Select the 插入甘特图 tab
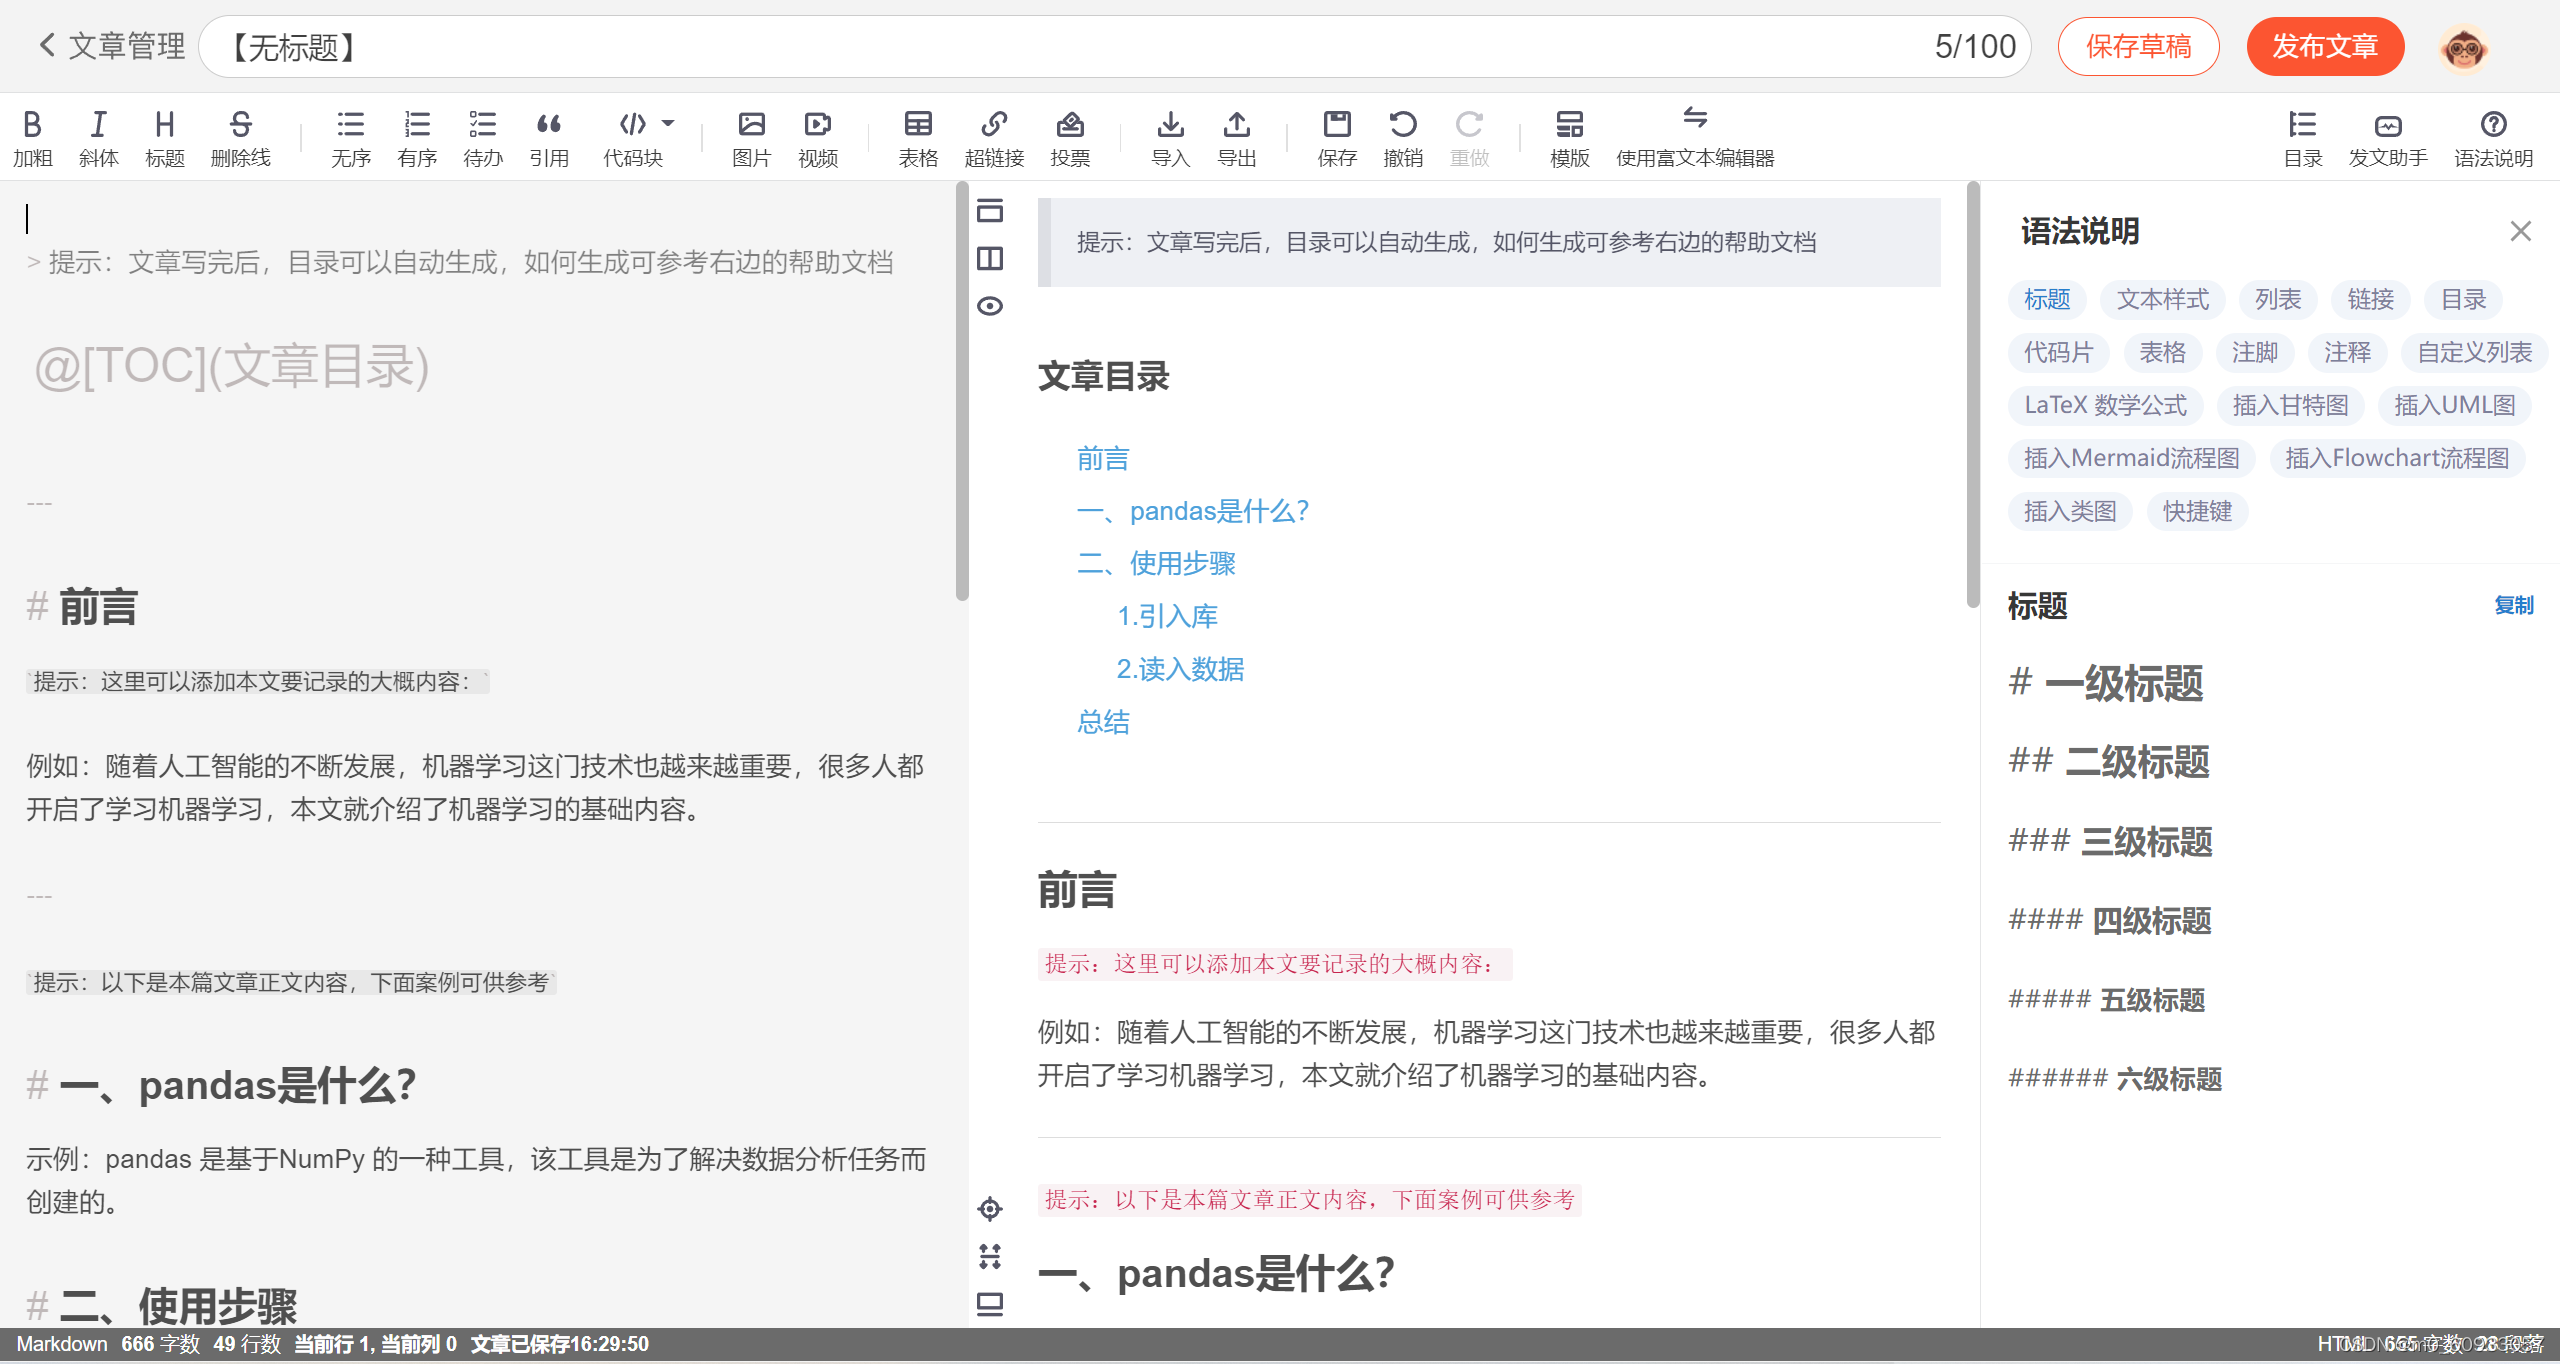This screenshot has width=2560, height=1364. click(x=2290, y=405)
